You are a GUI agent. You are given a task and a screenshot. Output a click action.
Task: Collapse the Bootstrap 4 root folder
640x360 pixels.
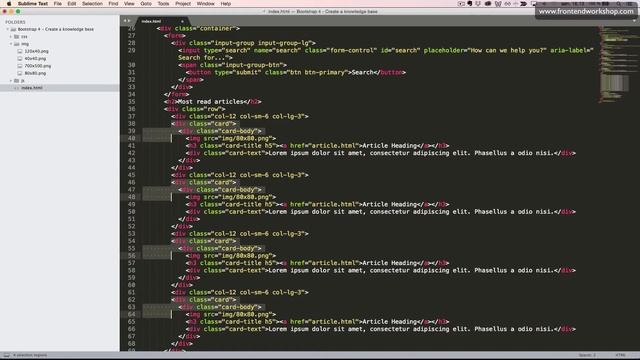[x=7, y=29]
